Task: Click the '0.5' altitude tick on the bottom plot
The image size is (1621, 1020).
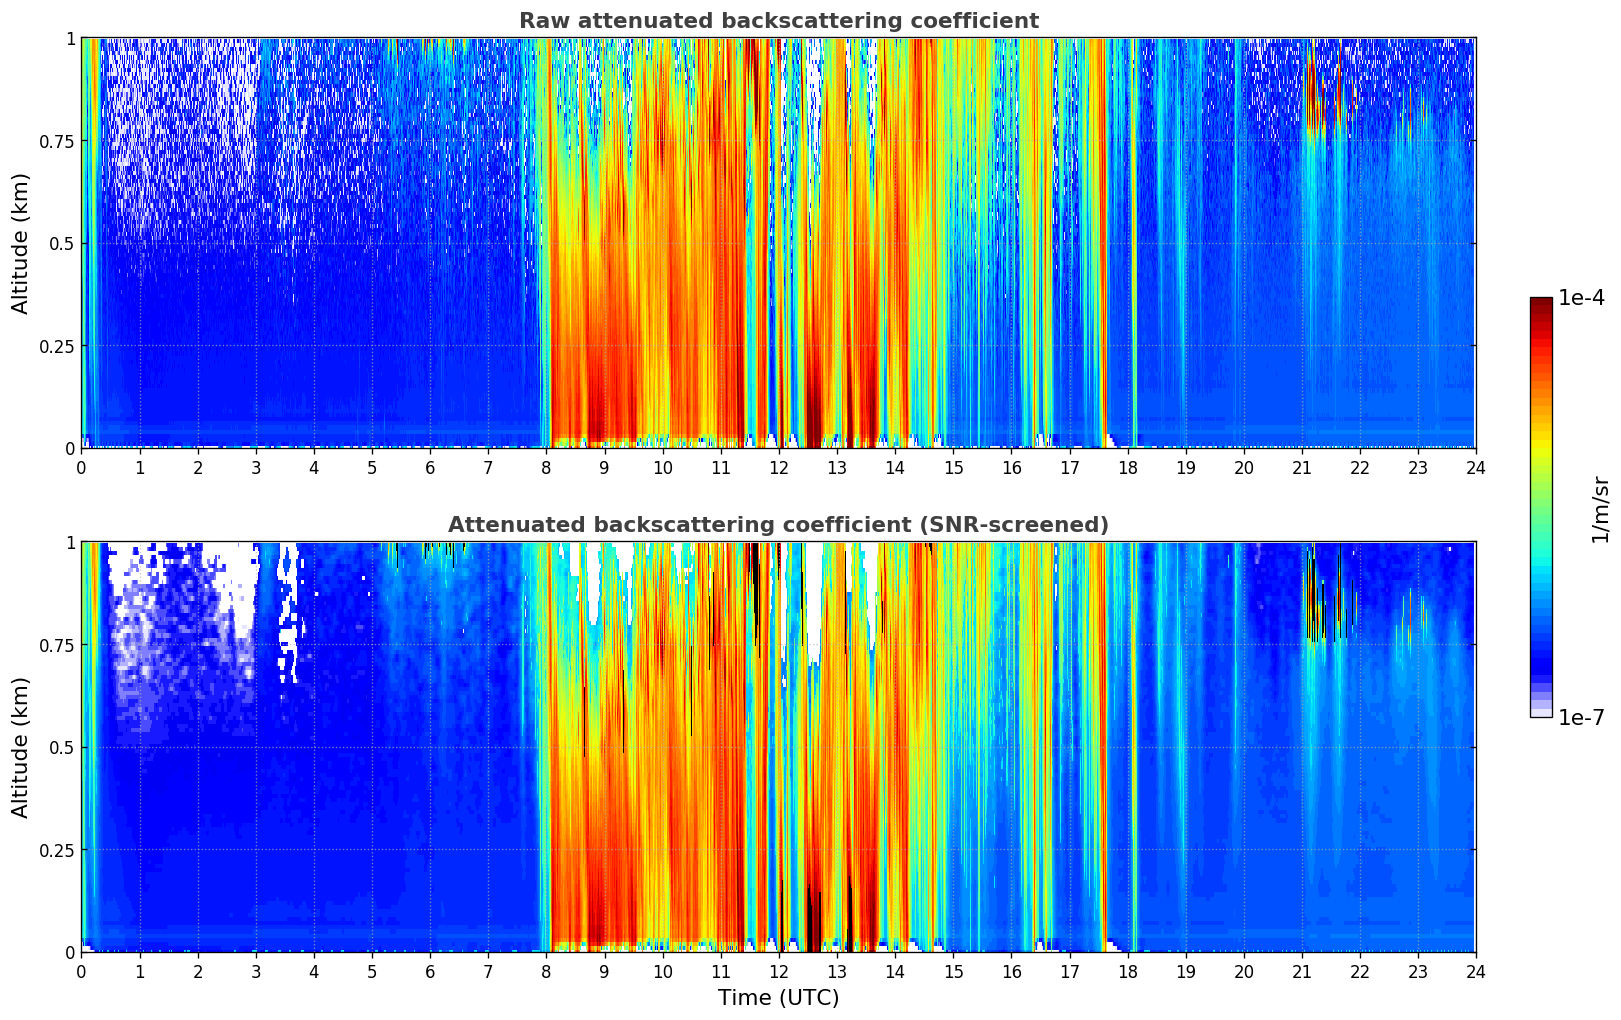Action: [x=61, y=747]
